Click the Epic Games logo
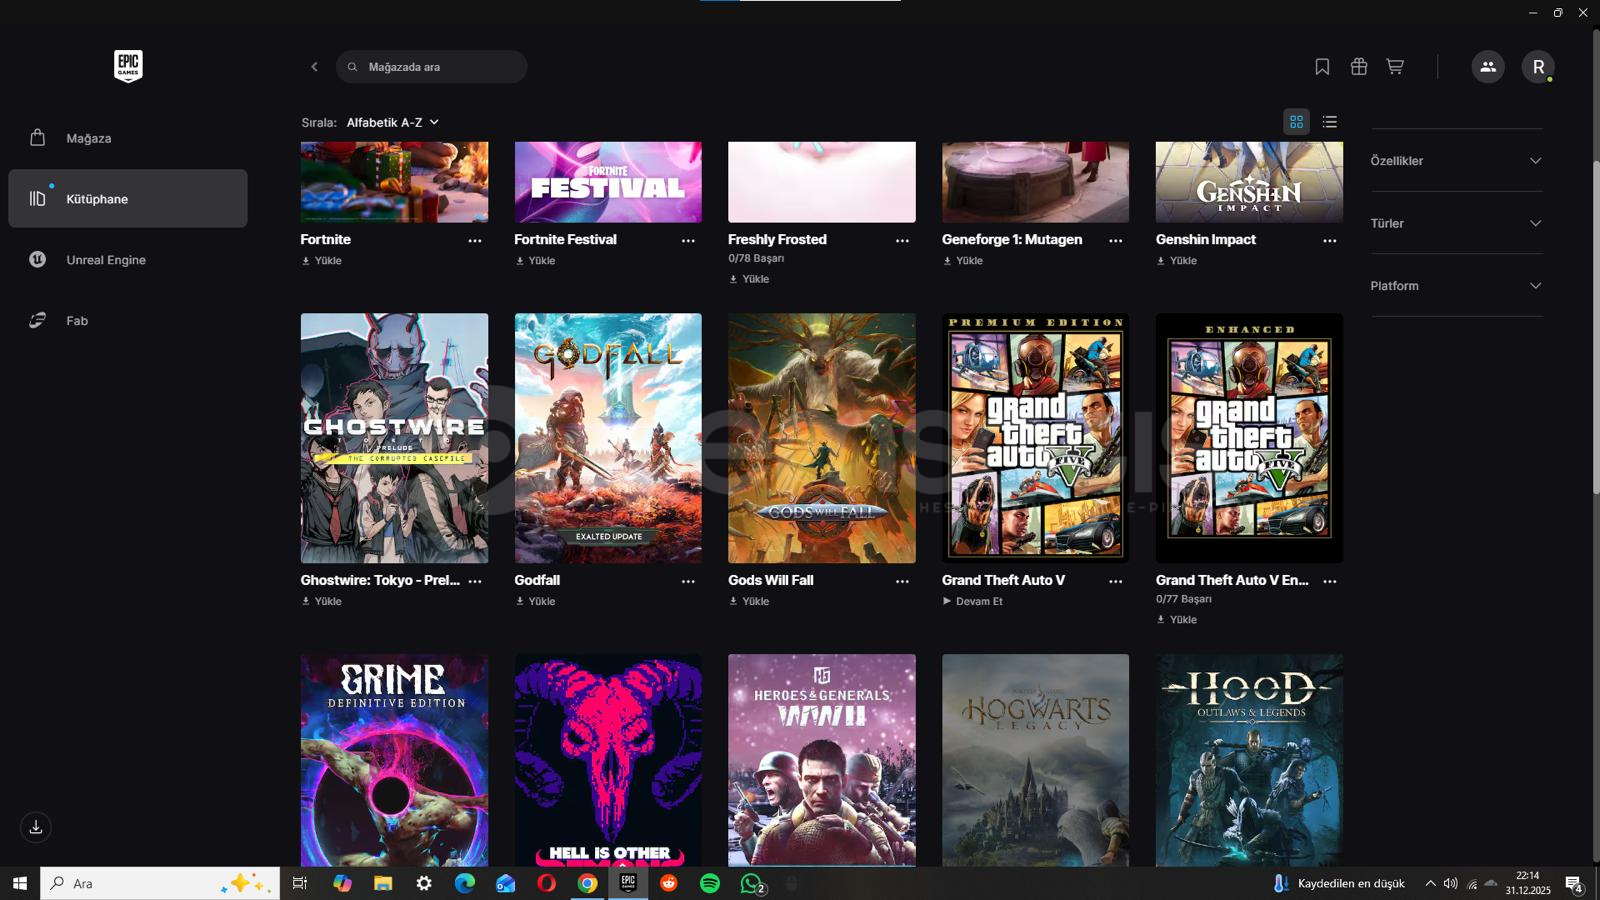 (128, 66)
